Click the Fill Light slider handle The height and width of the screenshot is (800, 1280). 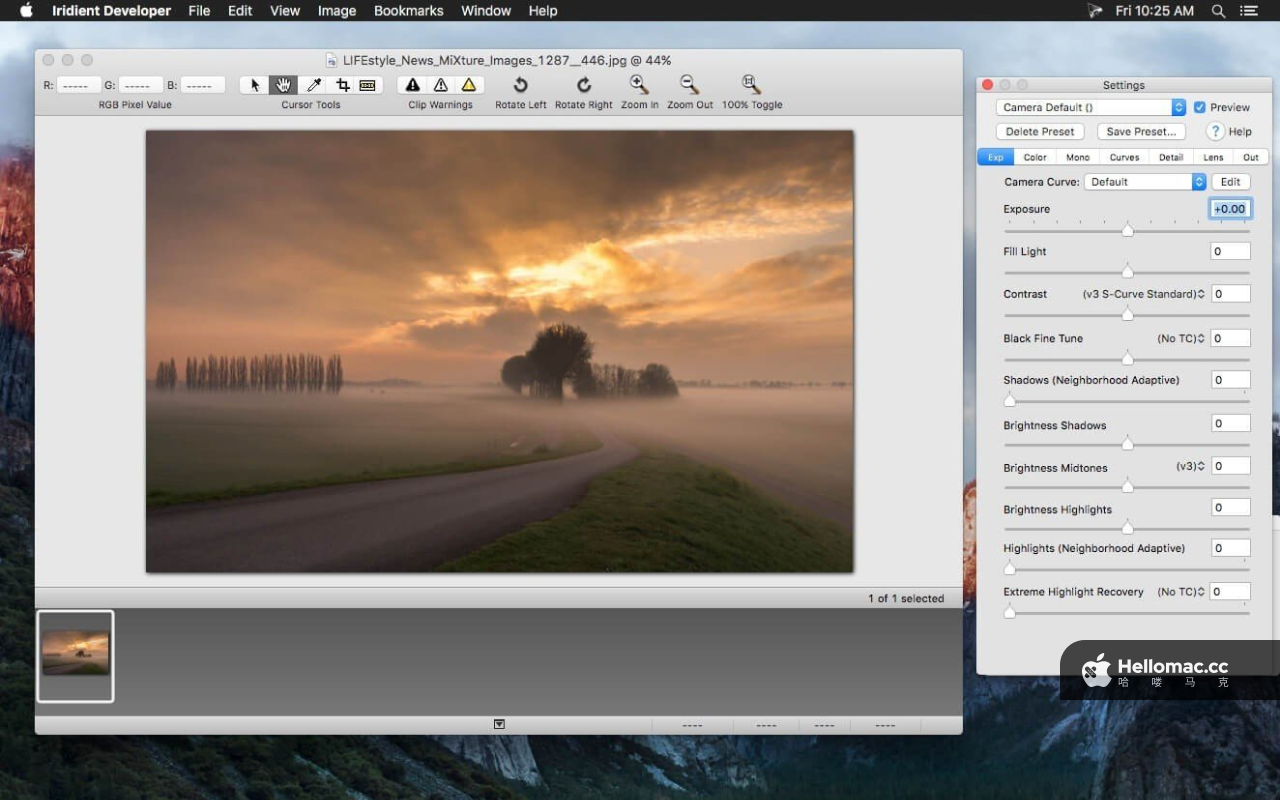(1127, 271)
